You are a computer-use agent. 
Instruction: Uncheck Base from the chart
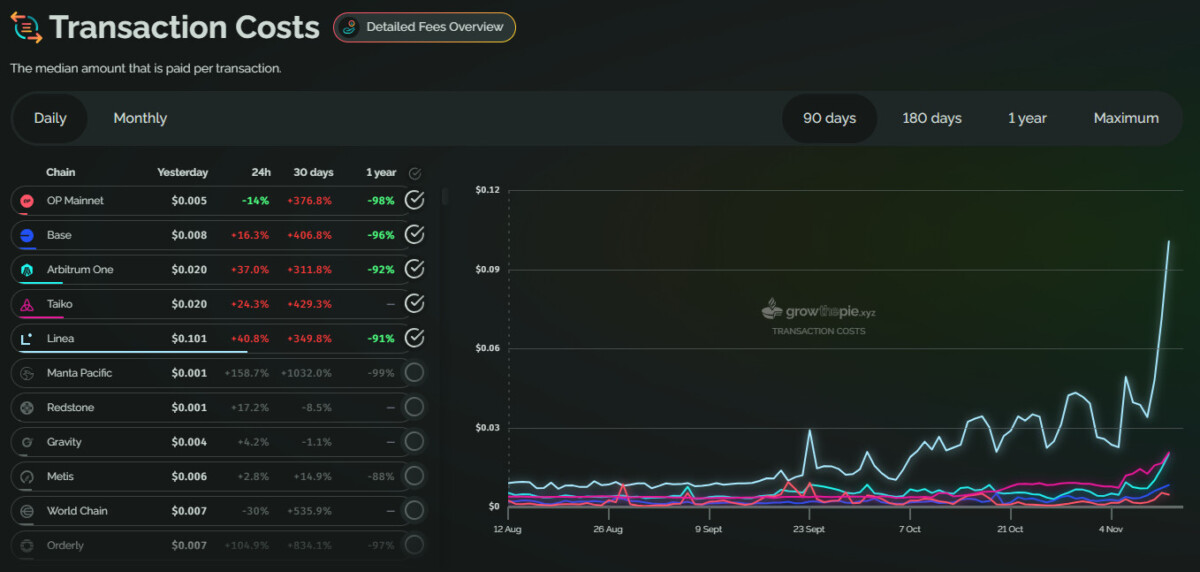(414, 235)
